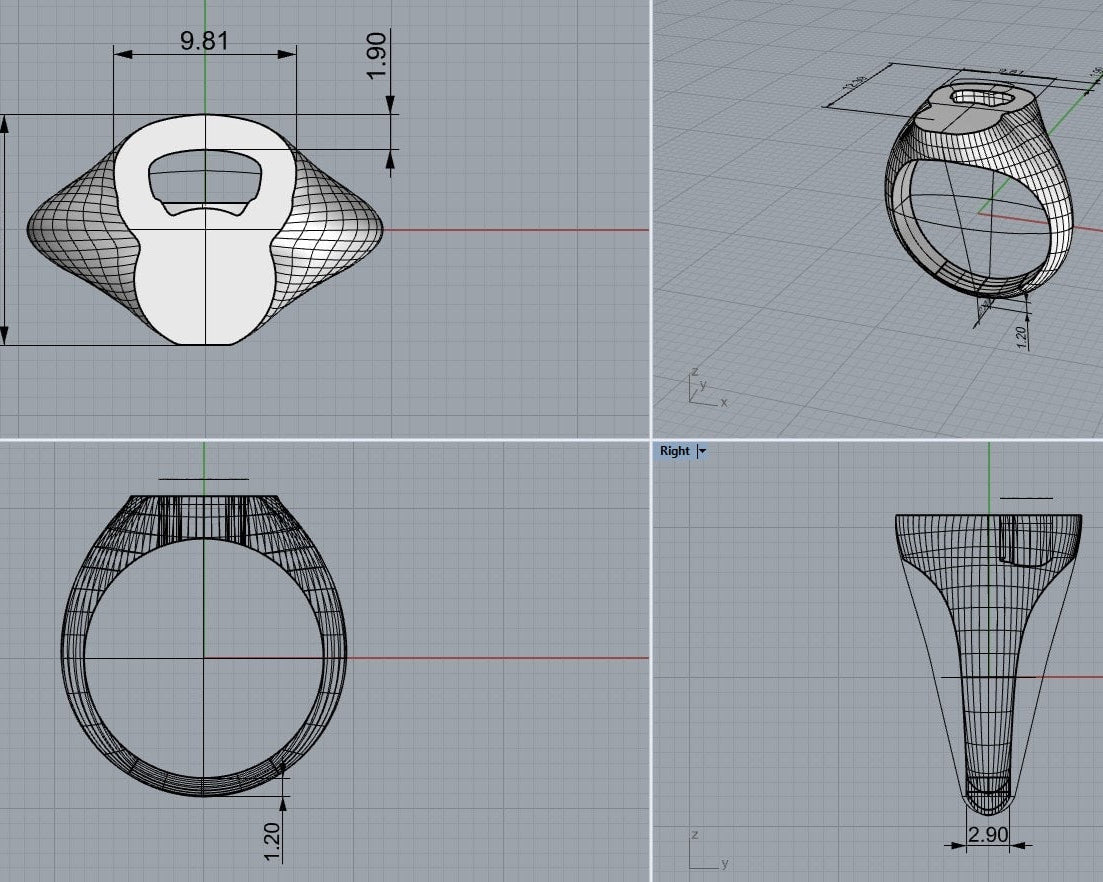Click the Right viewport title label
The image size is (1103, 882).
(675, 451)
